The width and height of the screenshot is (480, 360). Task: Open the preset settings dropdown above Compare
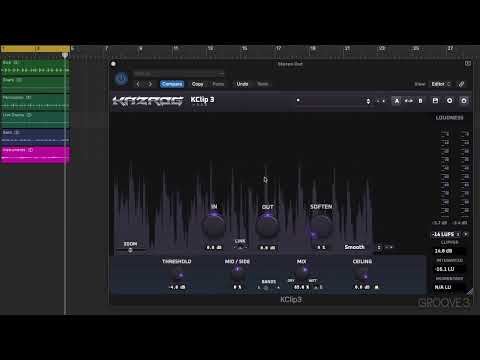pos(179,73)
